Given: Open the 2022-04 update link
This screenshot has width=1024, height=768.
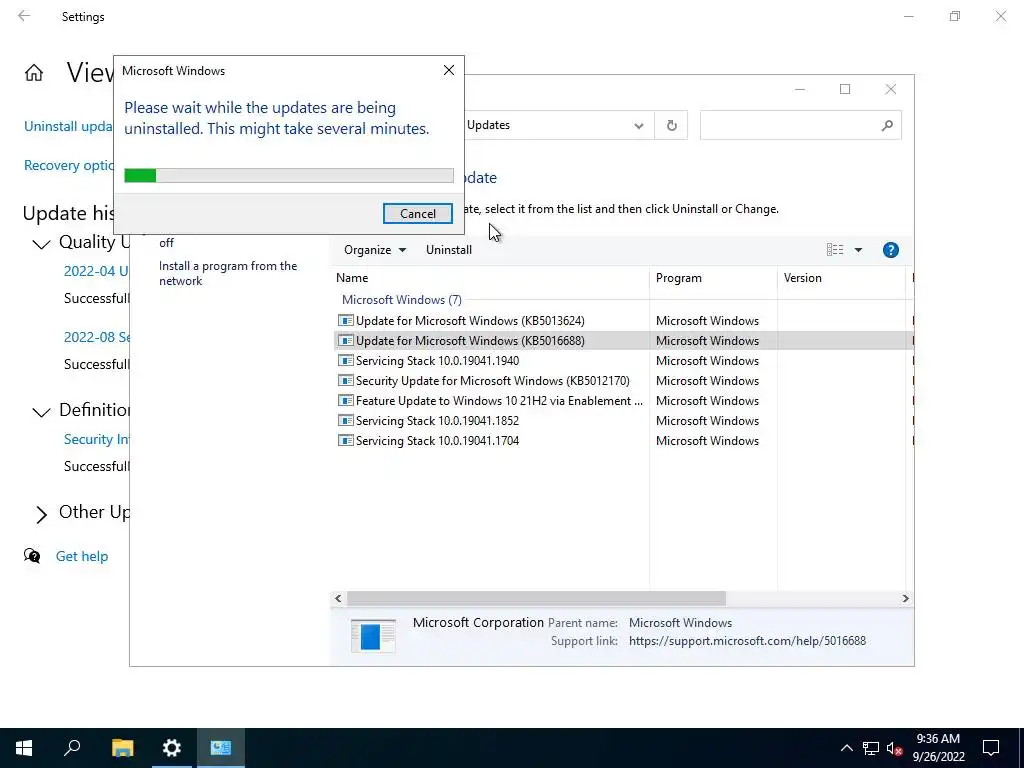Looking at the screenshot, I should pos(96,271).
